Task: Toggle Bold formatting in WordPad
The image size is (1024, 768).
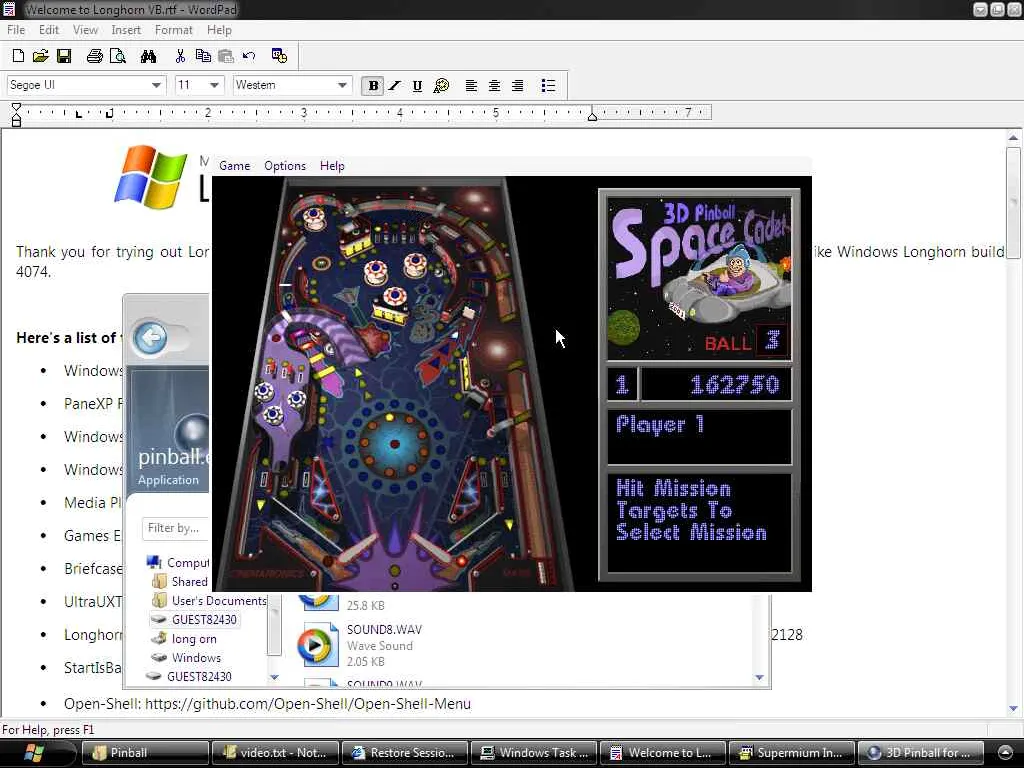Action: click(373, 86)
